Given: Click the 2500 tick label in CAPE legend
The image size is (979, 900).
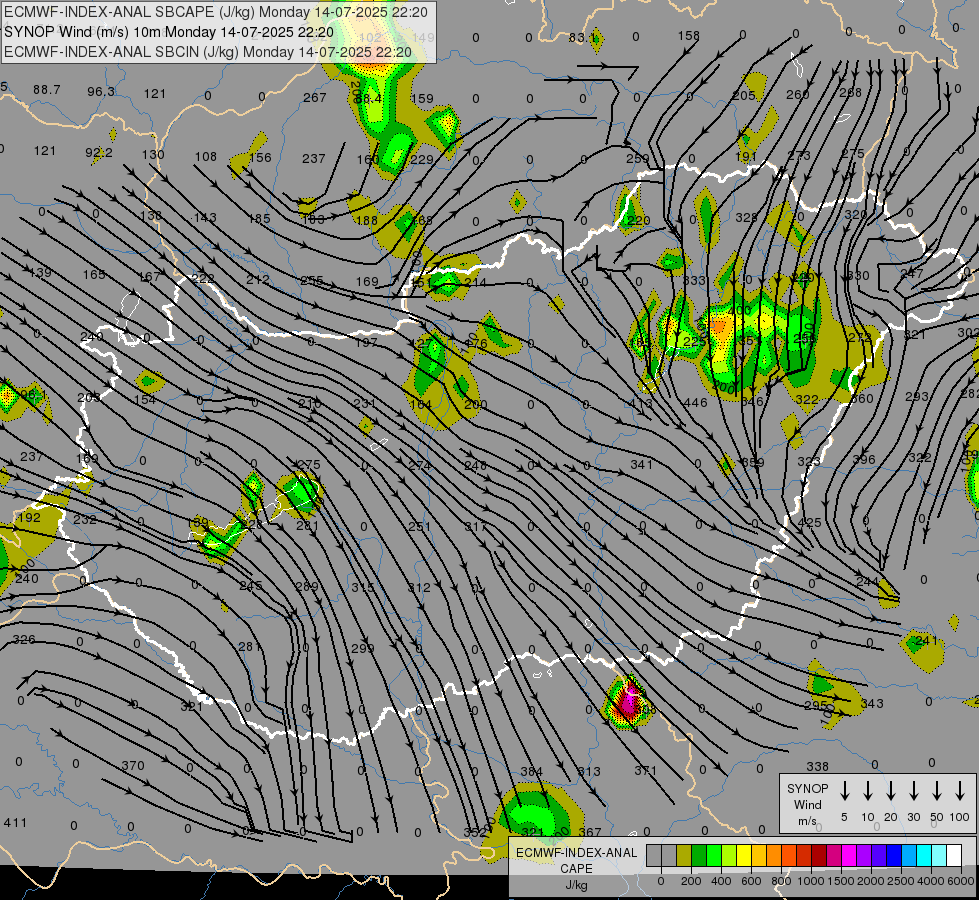Looking at the screenshot, I should click(900, 881).
